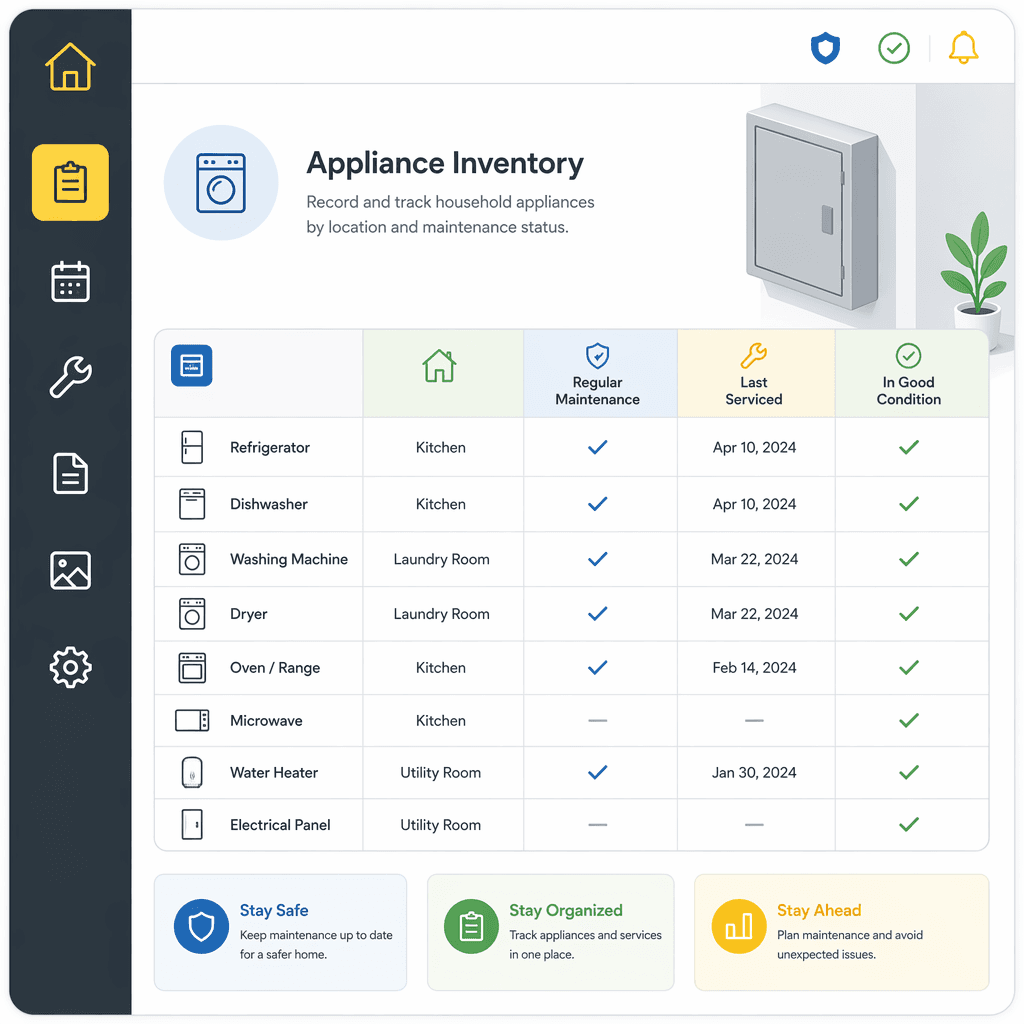
Task: Click the Water Heater row icon
Action: (x=192, y=773)
